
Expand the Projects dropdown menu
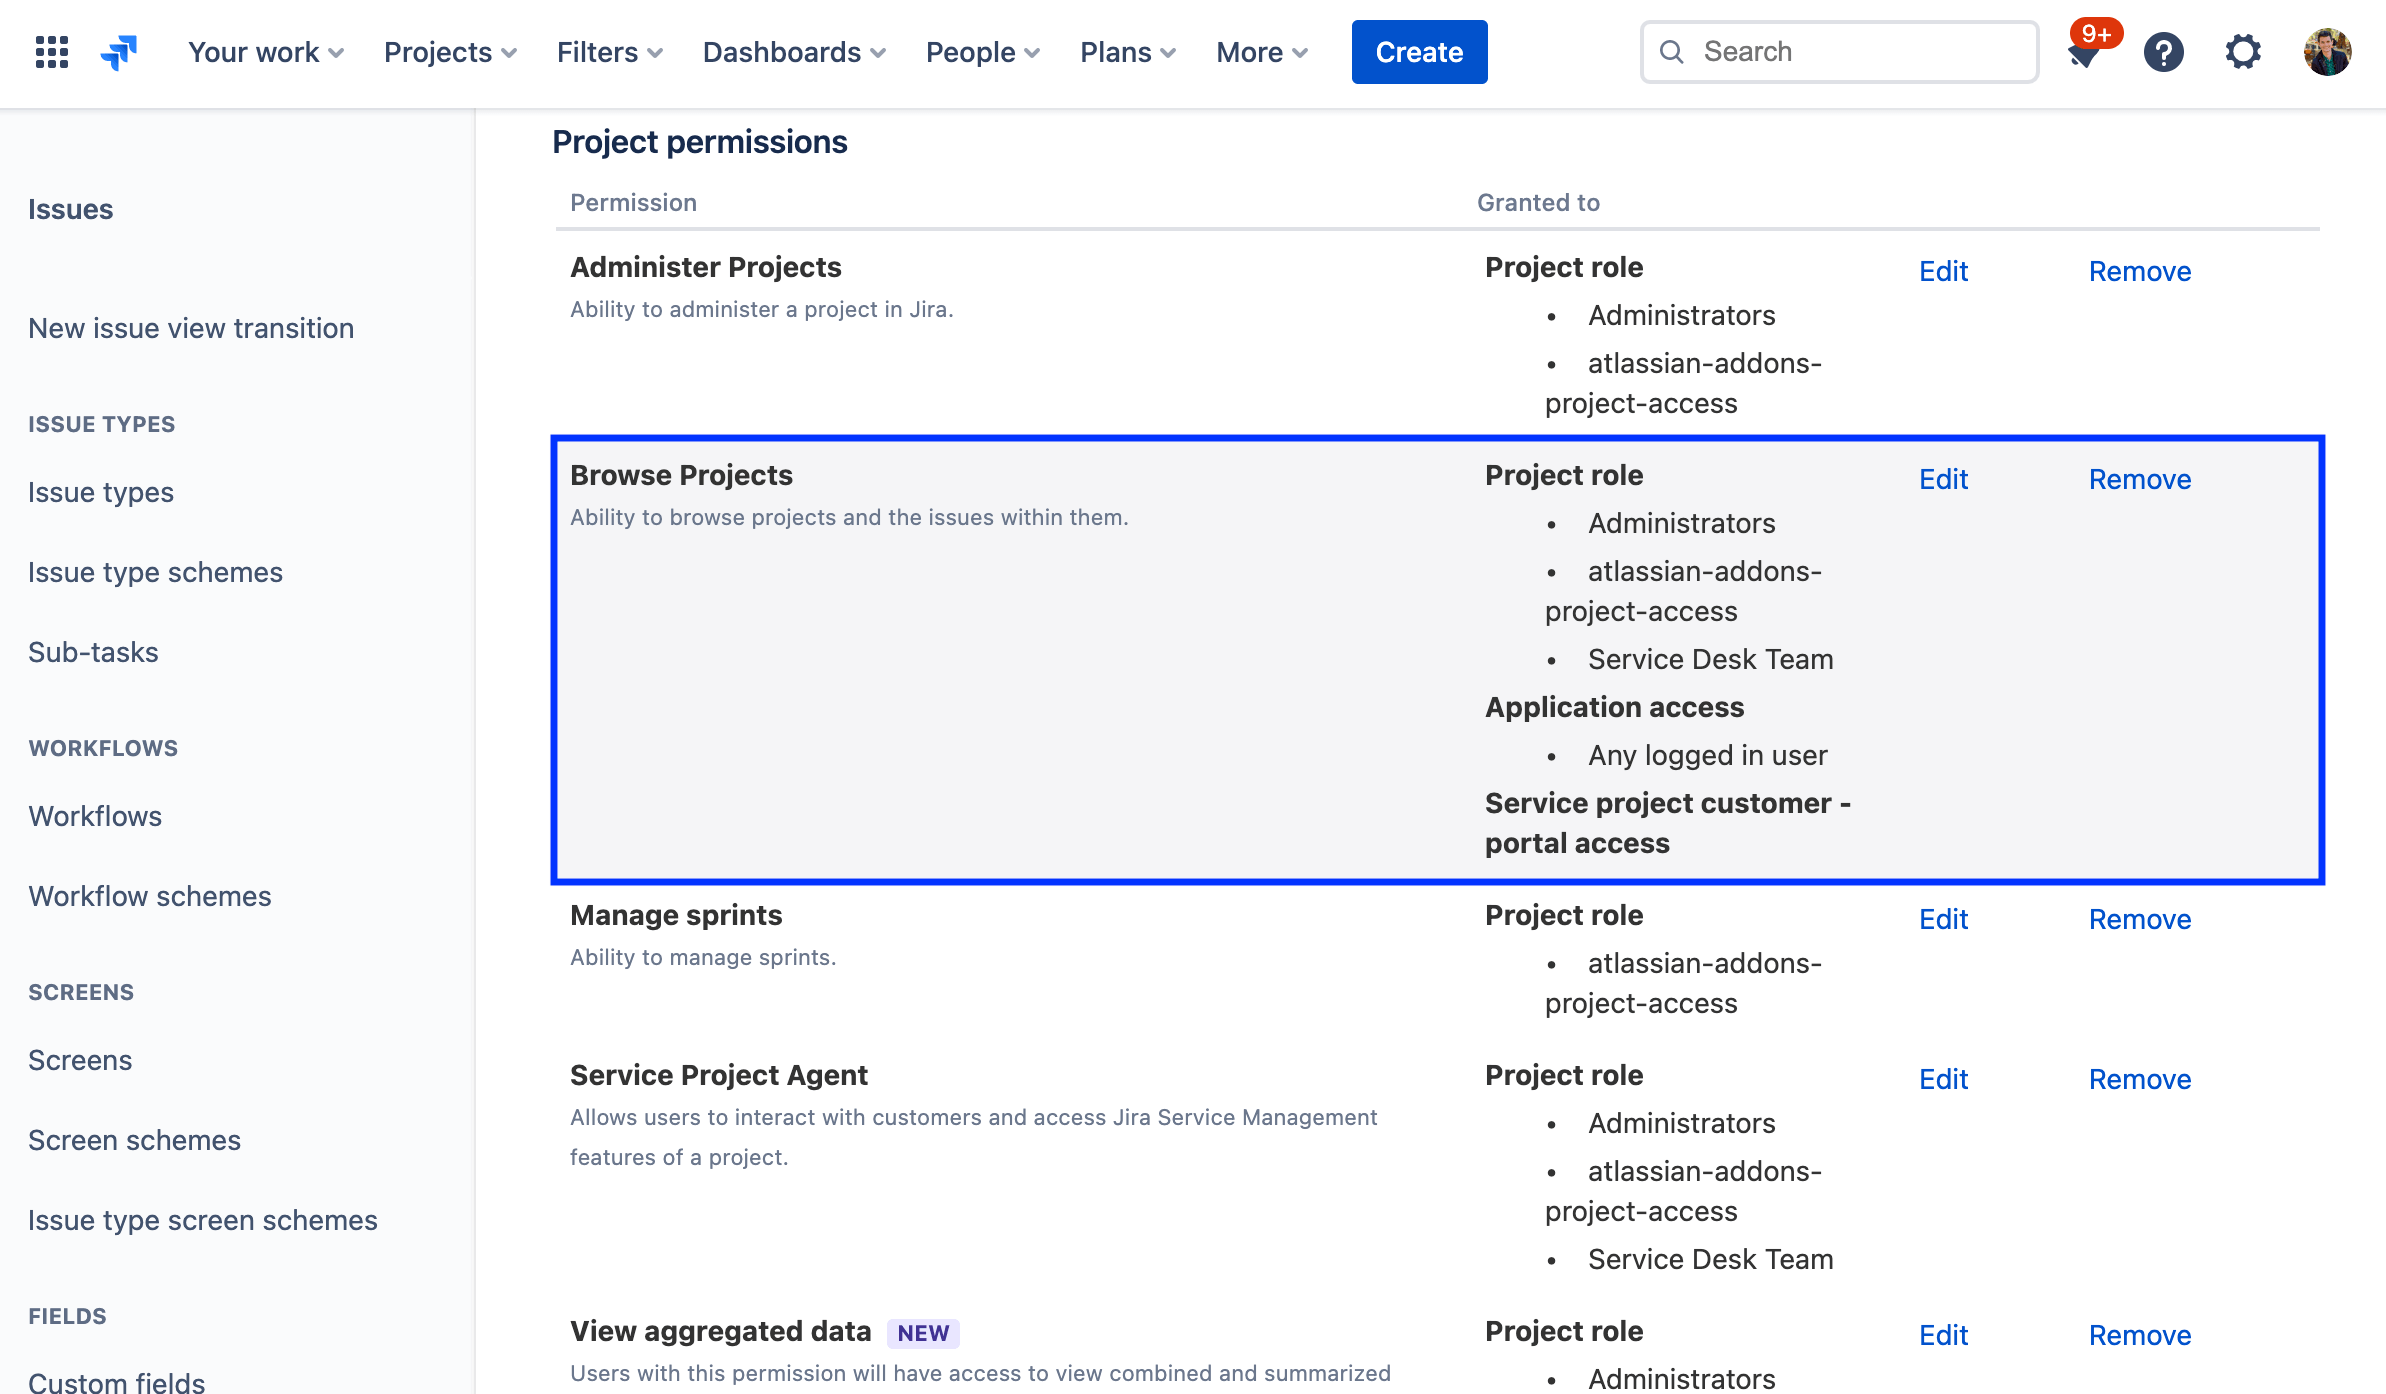(x=450, y=51)
